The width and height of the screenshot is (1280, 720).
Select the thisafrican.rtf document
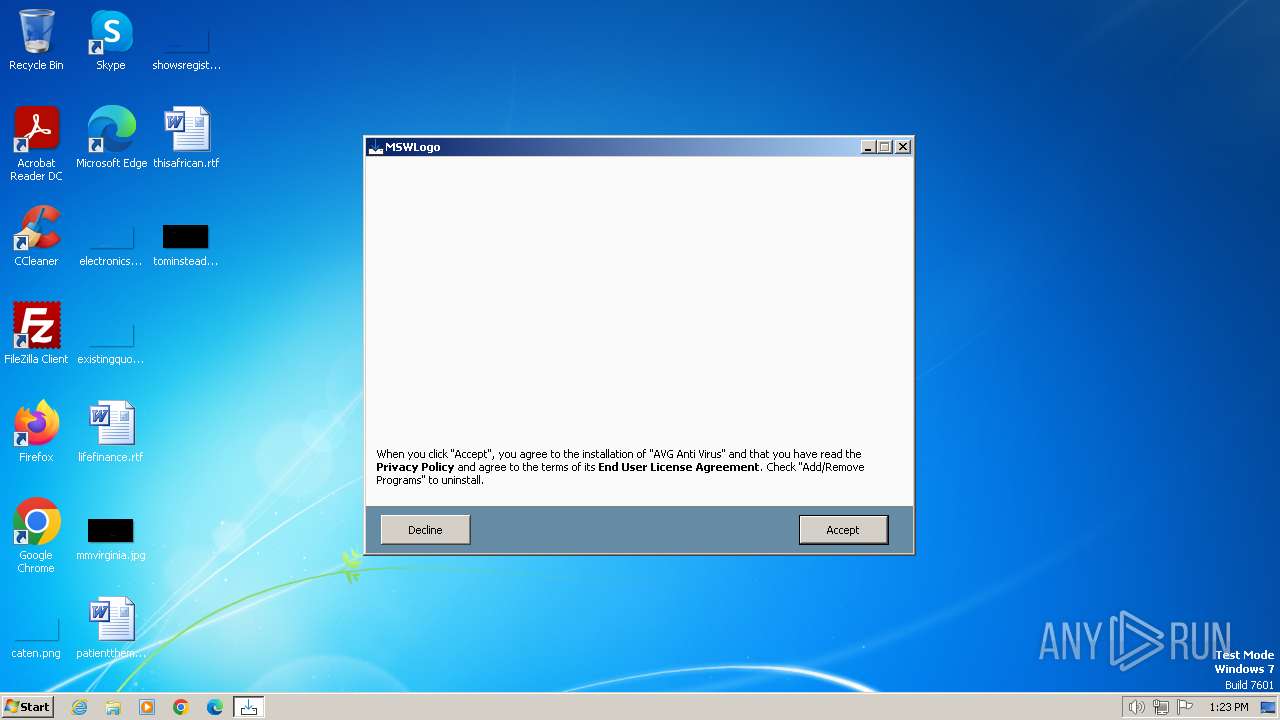click(x=186, y=138)
